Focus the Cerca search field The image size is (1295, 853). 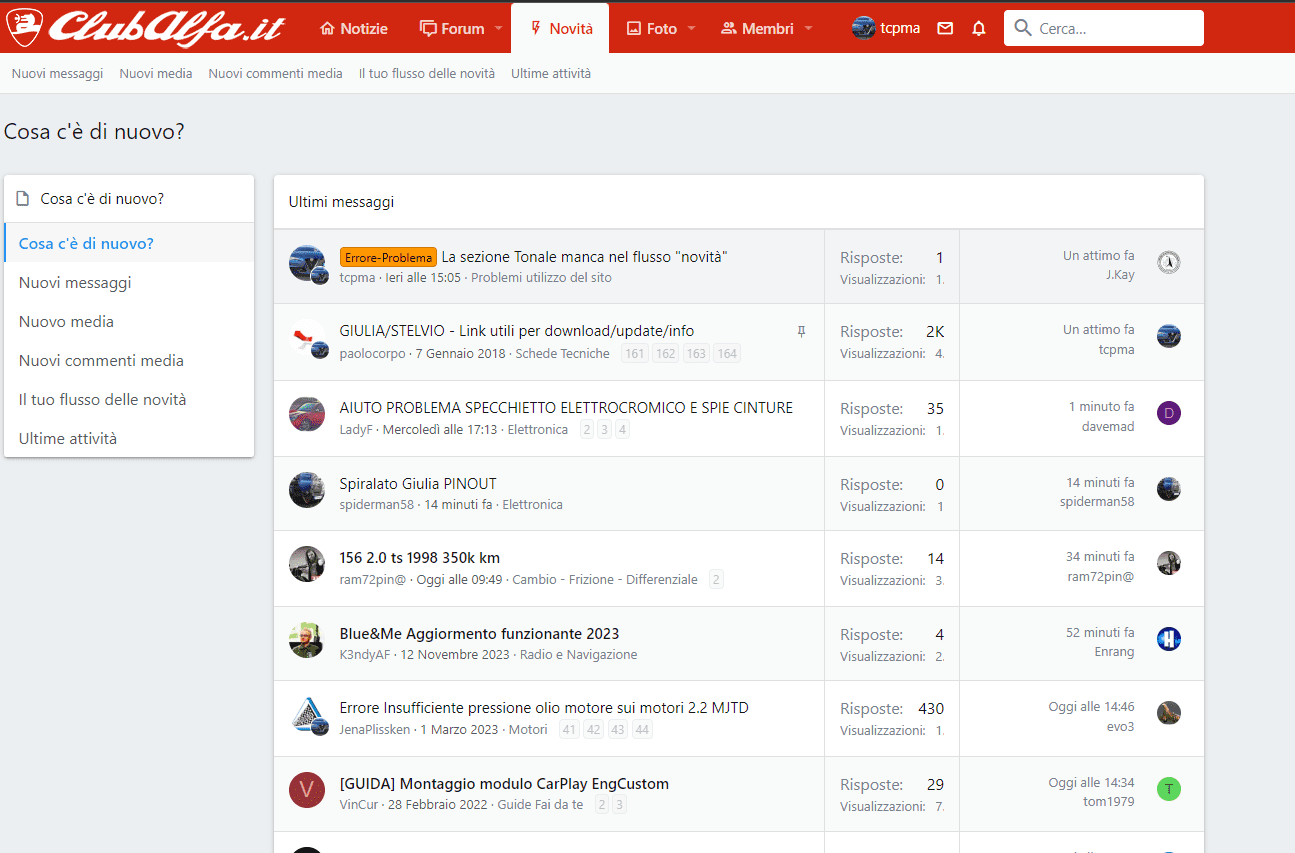pyautogui.click(x=1104, y=28)
